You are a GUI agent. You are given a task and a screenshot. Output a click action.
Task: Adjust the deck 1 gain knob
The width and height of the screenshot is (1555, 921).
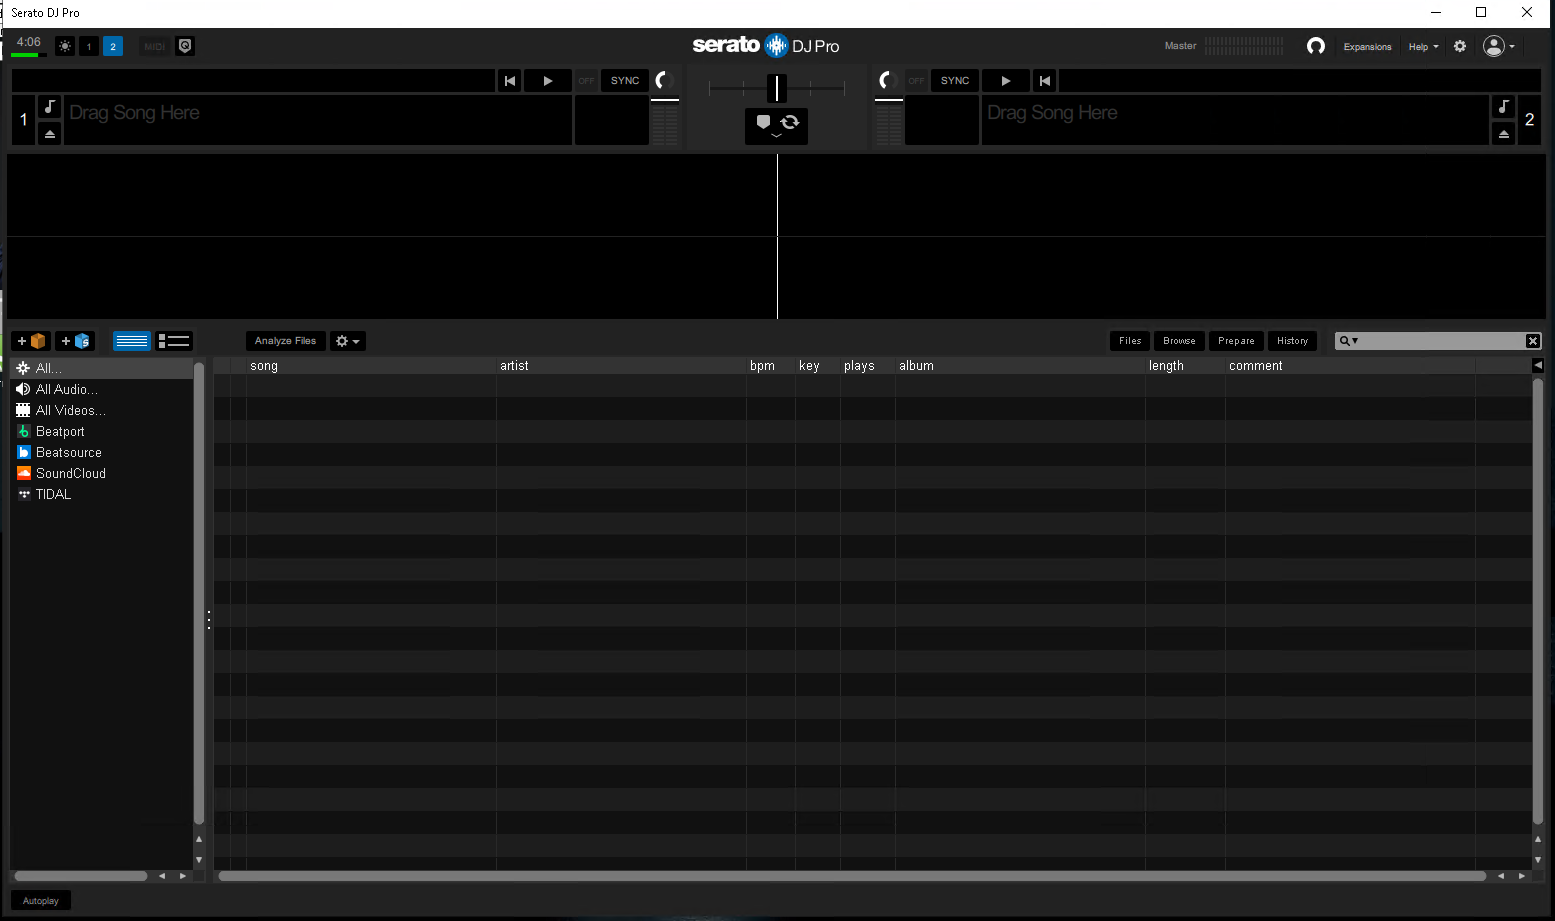(663, 81)
